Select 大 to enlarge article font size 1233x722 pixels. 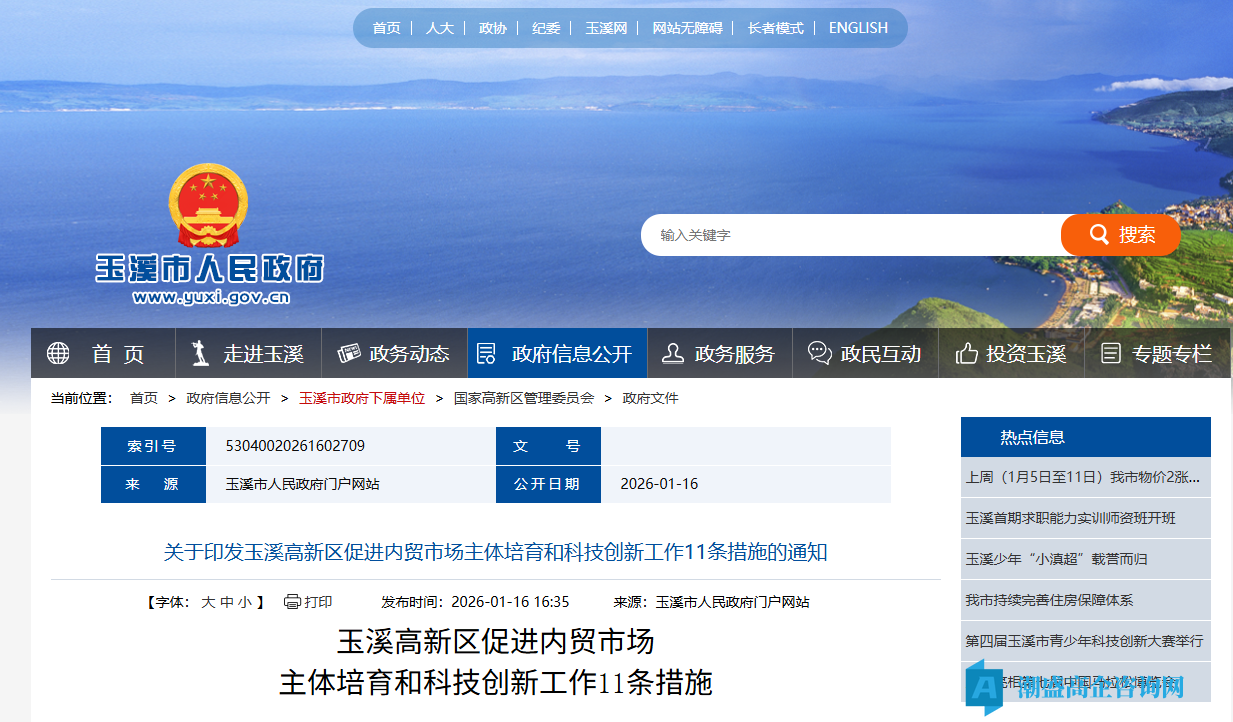[206, 601]
